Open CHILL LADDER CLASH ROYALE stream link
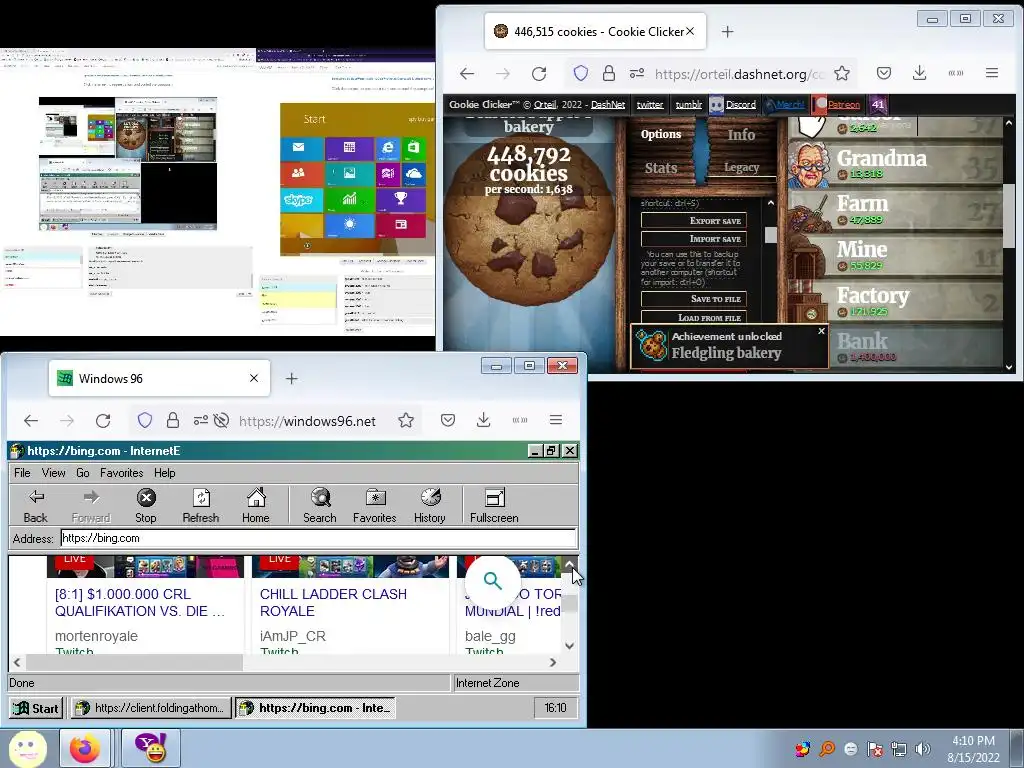This screenshot has width=1024, height=768. coord(333,602)
